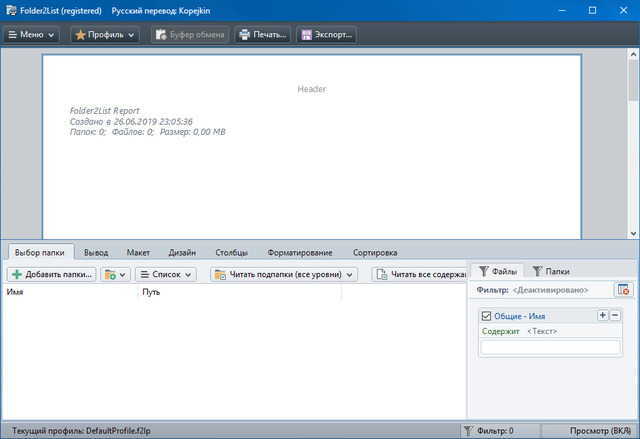
Task: Open the folder icon dropdown
Action: click(x=115, y=274)
